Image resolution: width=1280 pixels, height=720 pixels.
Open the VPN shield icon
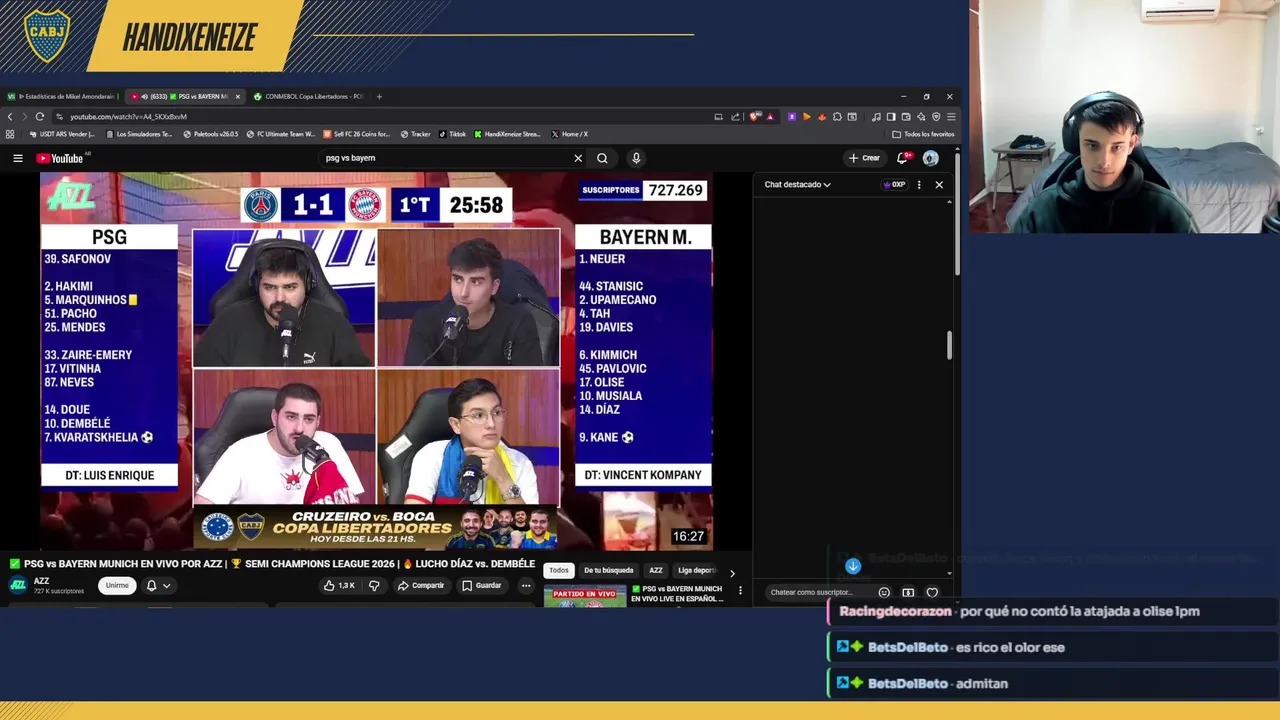pyautogui.click(x=936, y=117)
